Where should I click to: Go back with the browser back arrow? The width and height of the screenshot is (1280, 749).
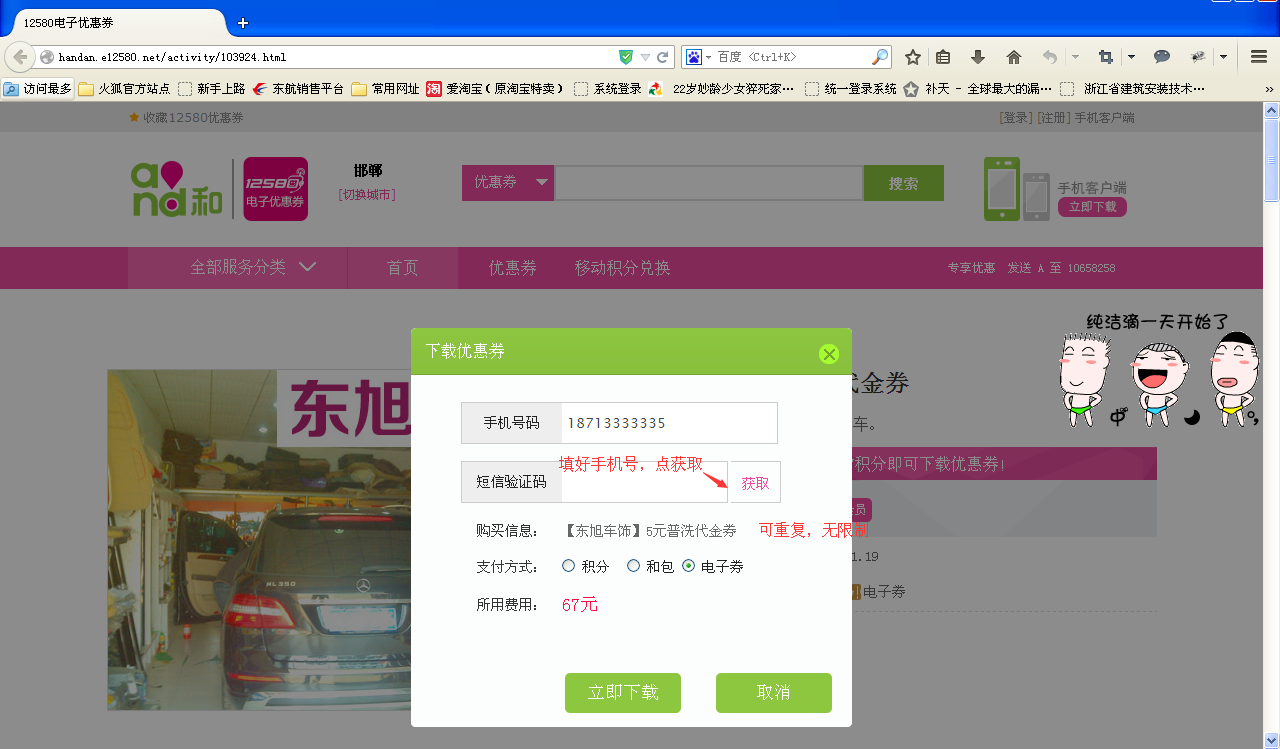(x=19, y=57)
